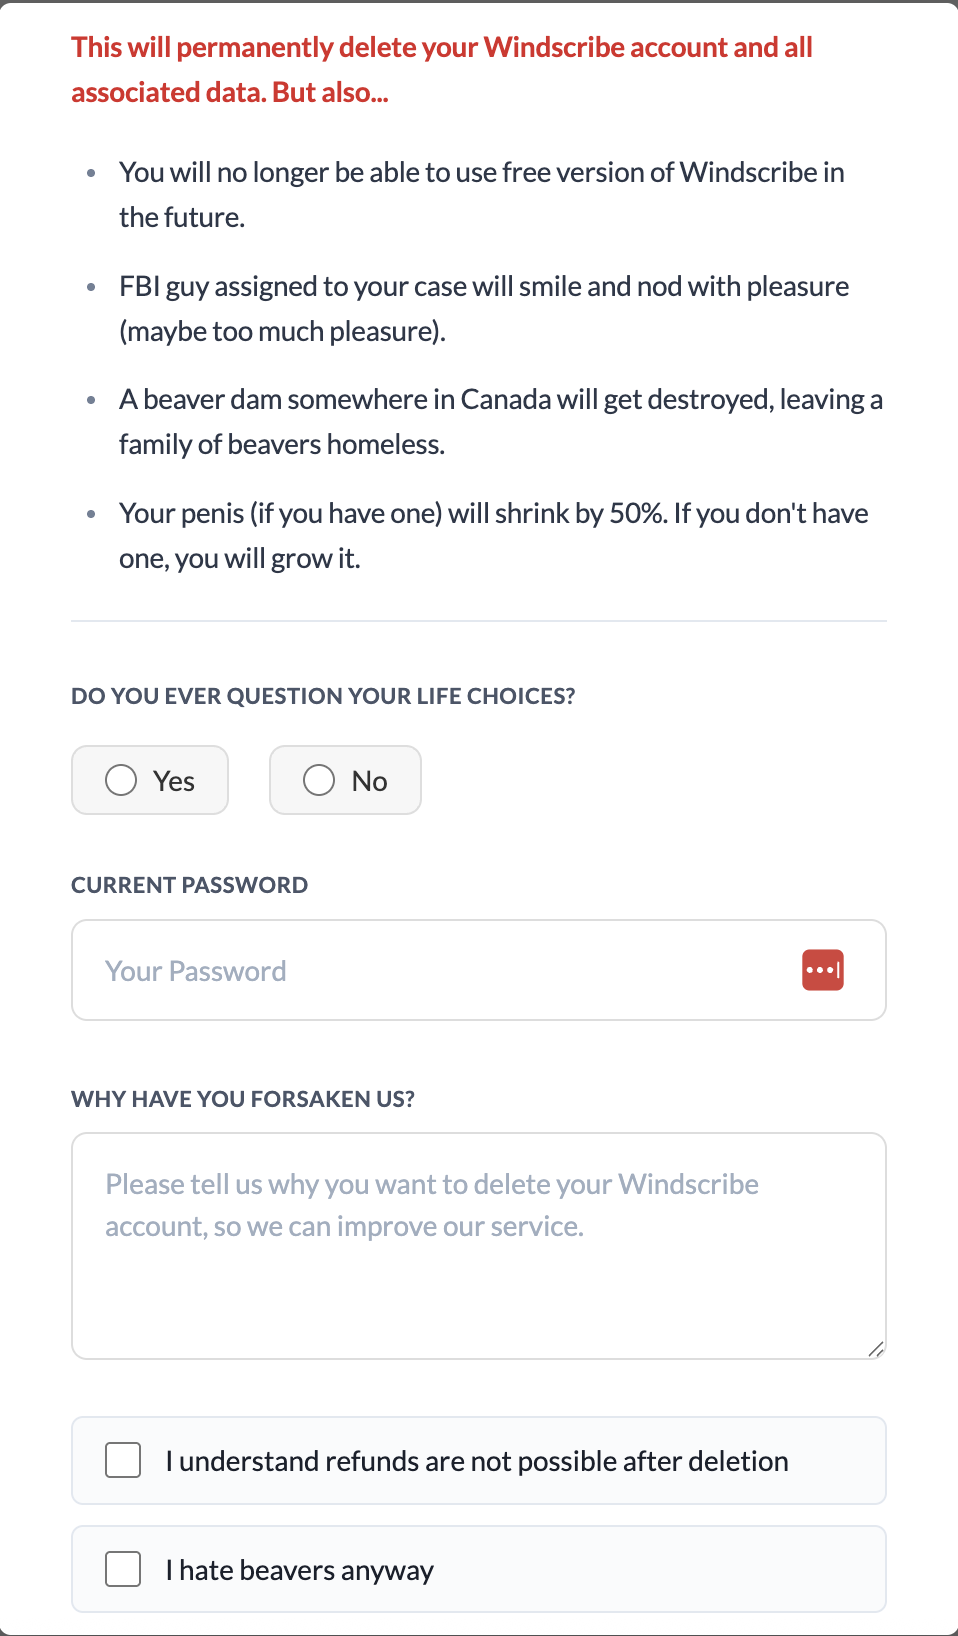Viewport: 958px width, 1636px height.
Task: Click the I understand refunds label text
Action: pyautogui.click(x=477, y=1461)
